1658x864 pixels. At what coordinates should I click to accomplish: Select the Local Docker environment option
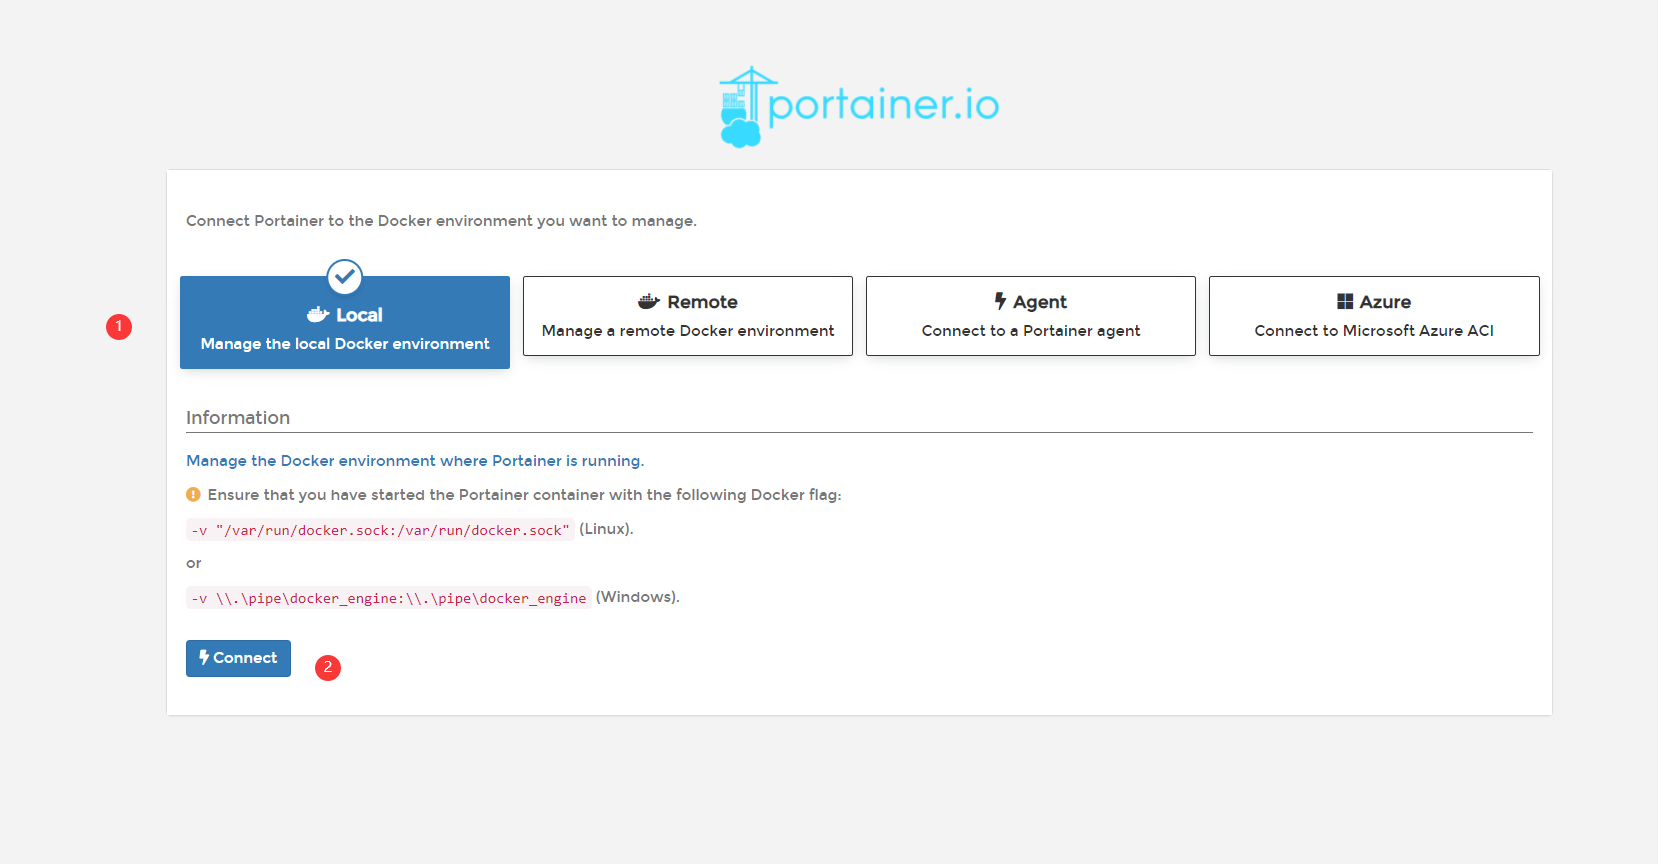[345, 322]
